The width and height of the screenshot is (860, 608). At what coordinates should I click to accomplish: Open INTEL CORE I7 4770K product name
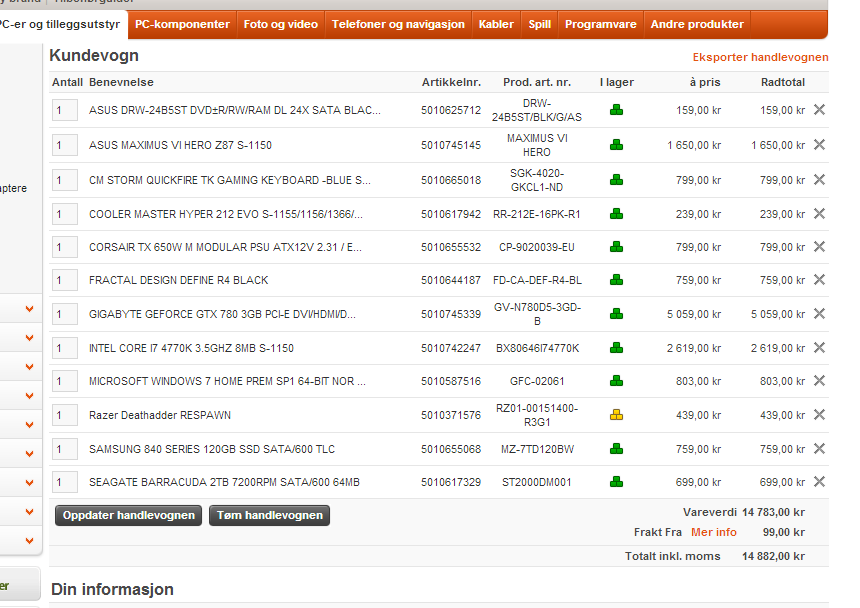point(191,348)
